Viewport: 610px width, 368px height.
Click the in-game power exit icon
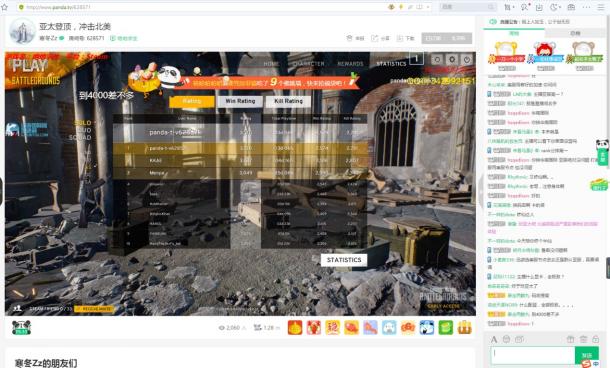click(467, 60)
